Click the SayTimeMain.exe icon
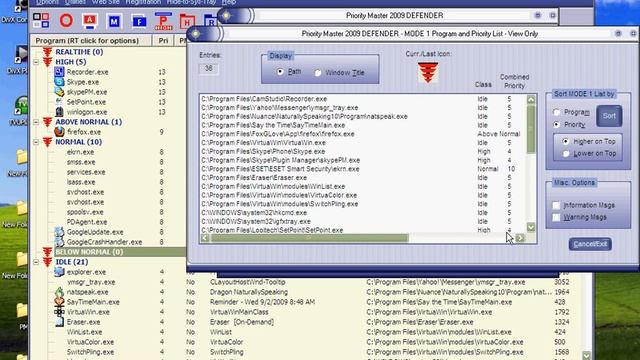Image resolution: width=640 pixels, height=360 pixels. click(x=59, y=302)
